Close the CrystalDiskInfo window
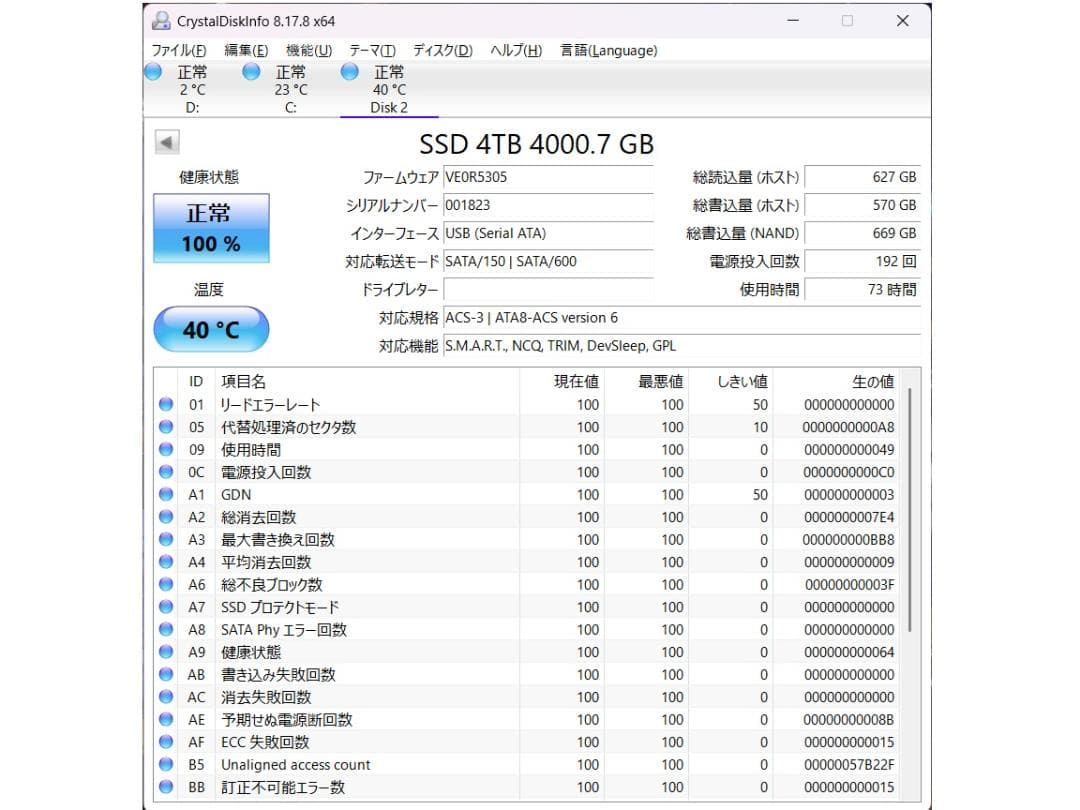The width and height of the screenshot is (1080, 810). [x=902, y=21]
